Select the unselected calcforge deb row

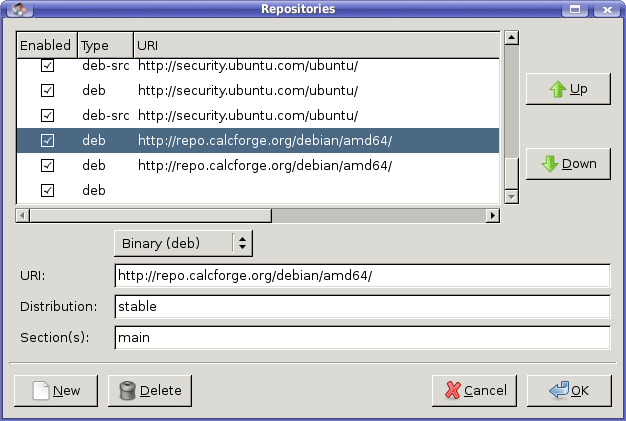[x=264, y=165]
